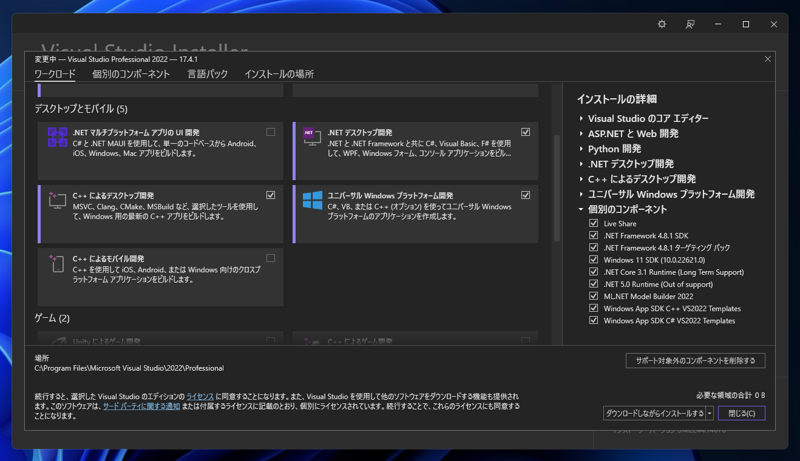Uncheck Windows App SDK C++ VS2022 Templates
The height and width of the screenshot is (461, 800).
pos(593,309)
